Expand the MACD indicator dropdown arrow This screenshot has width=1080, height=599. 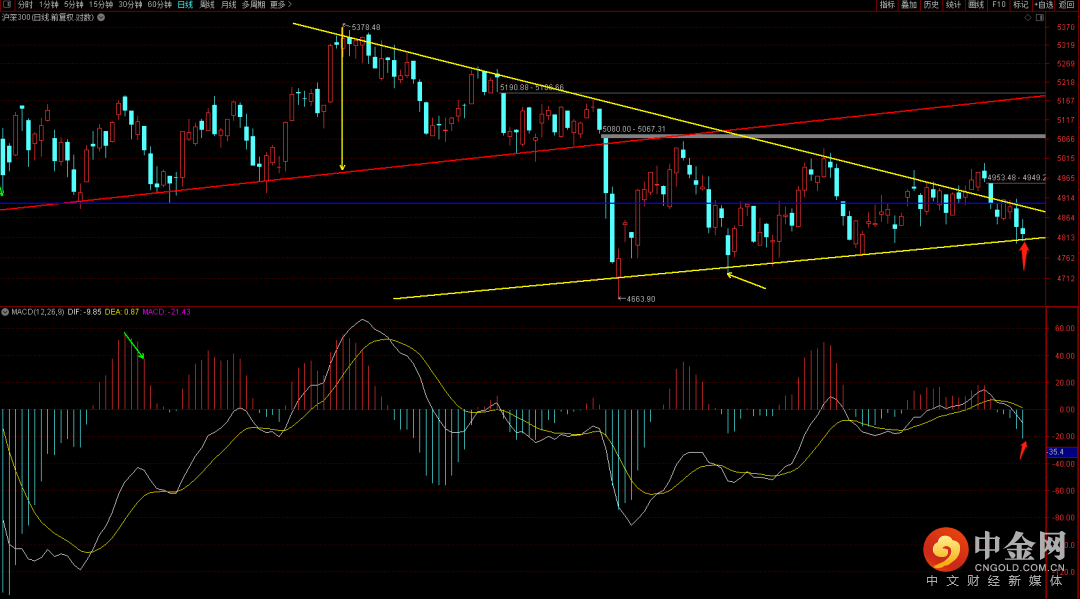click(x=5, y=312)
